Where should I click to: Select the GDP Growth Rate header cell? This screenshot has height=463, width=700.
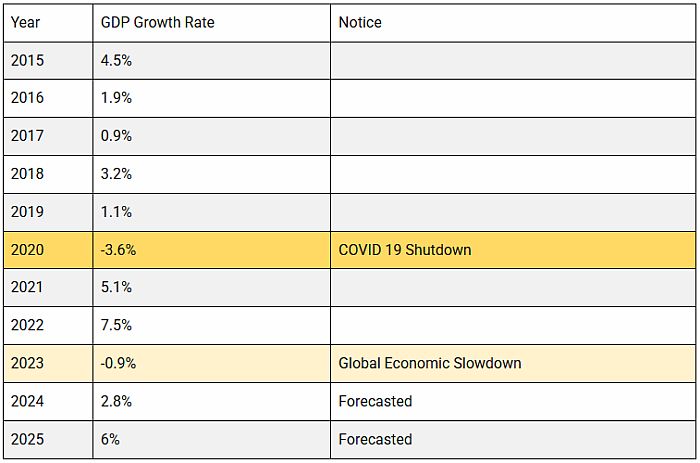(x=211, y=22)
